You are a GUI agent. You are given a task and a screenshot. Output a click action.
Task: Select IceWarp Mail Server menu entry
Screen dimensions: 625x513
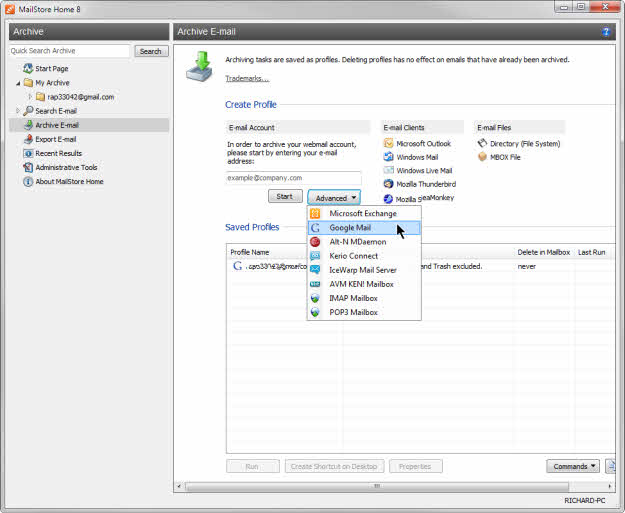tap(364, 270)
